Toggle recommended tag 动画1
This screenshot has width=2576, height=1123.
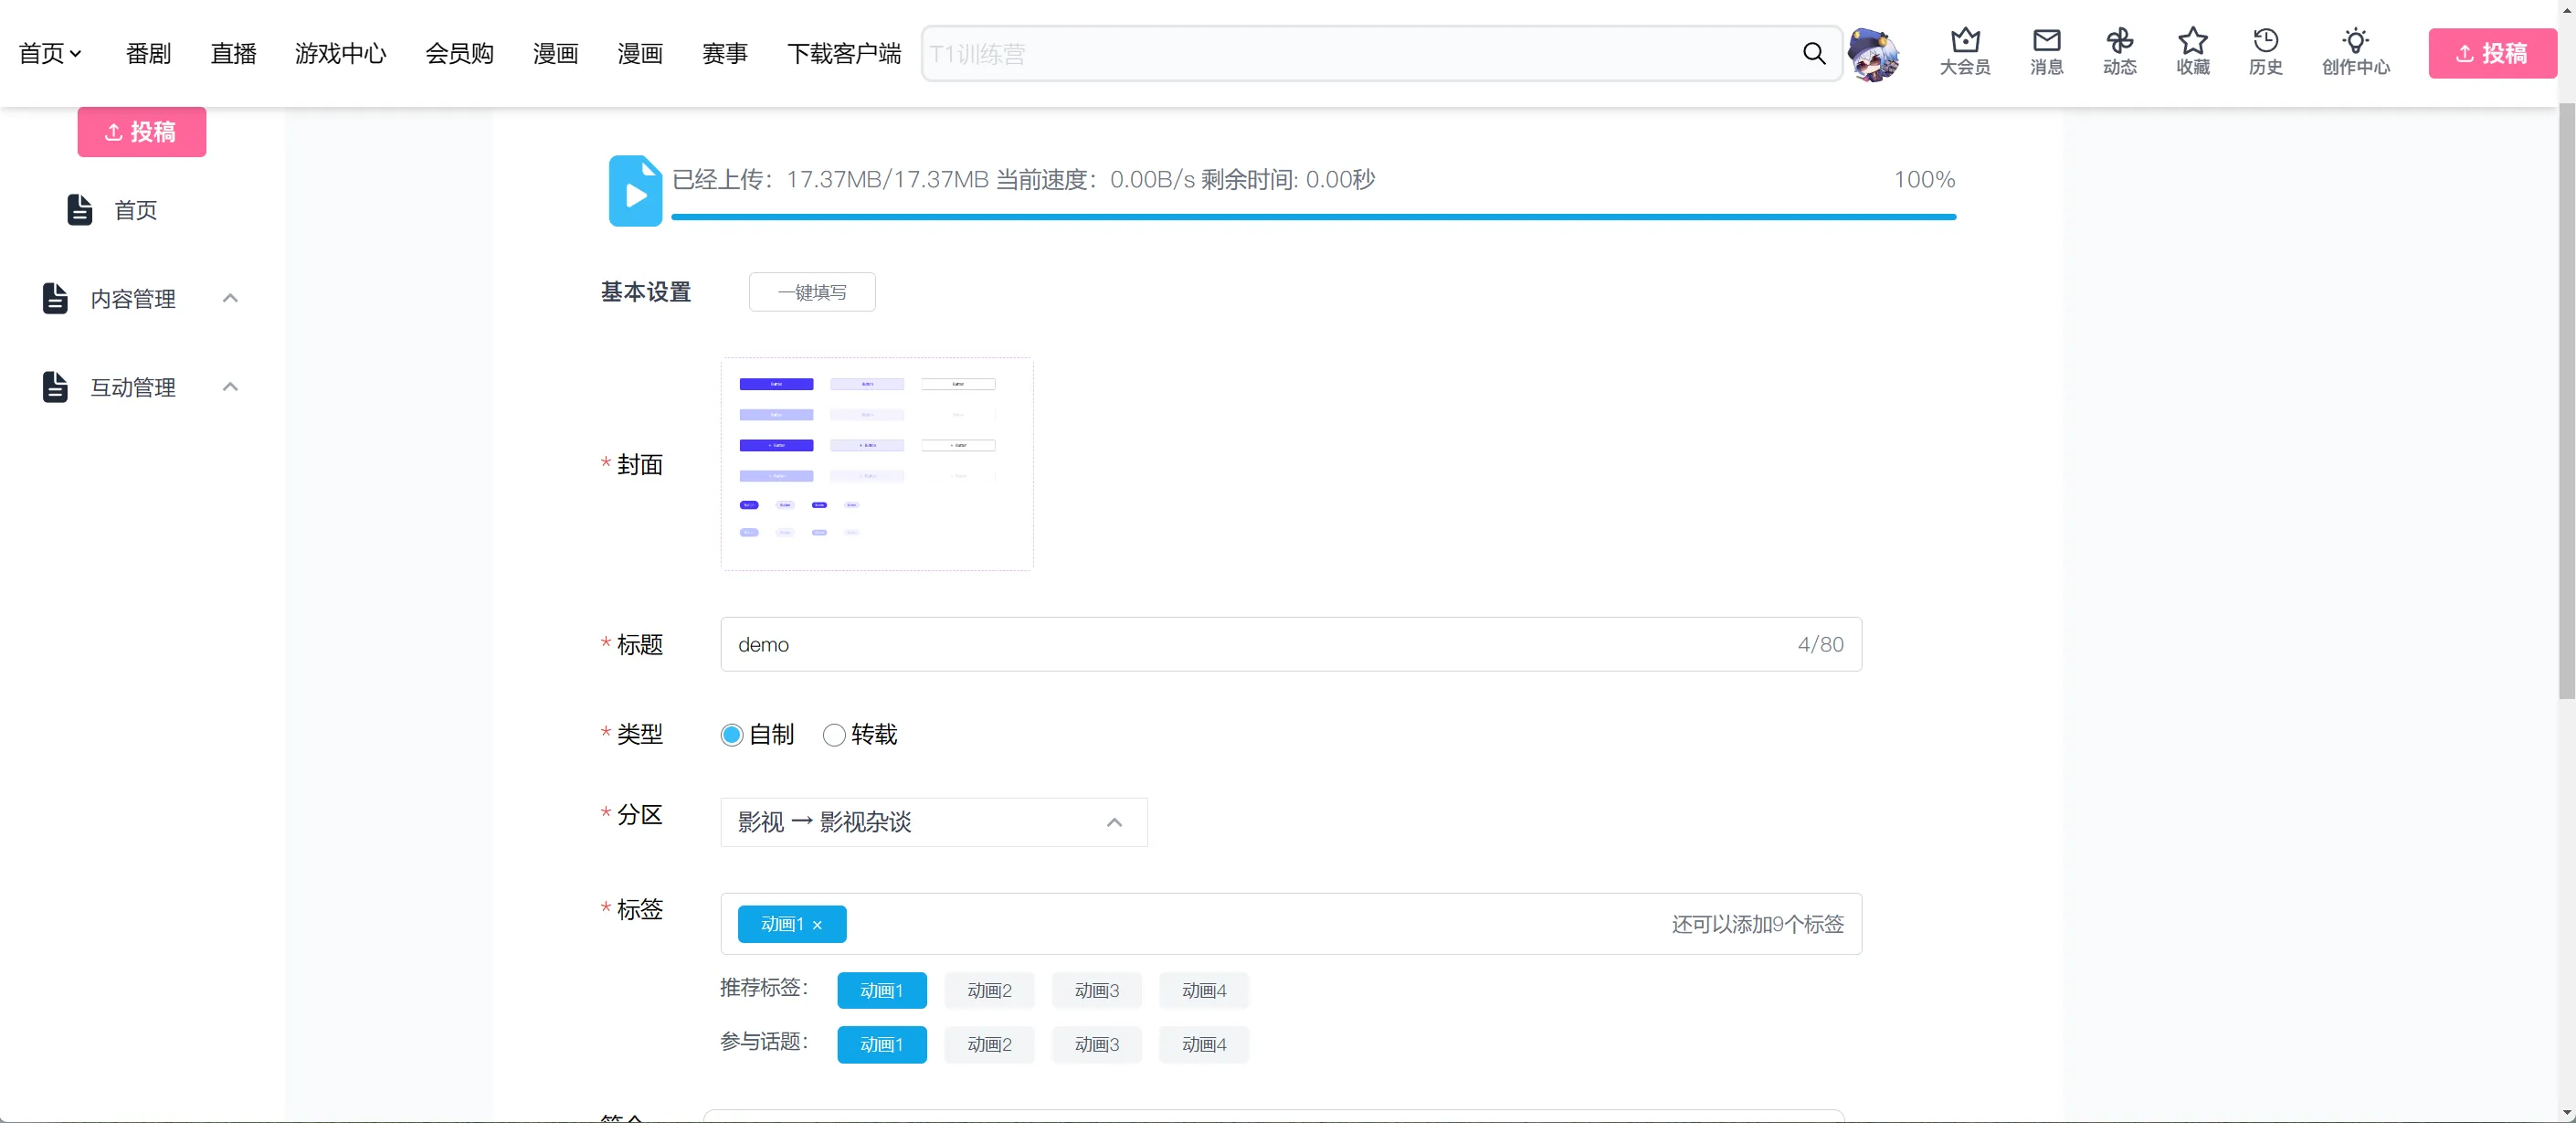pos(882,990)
